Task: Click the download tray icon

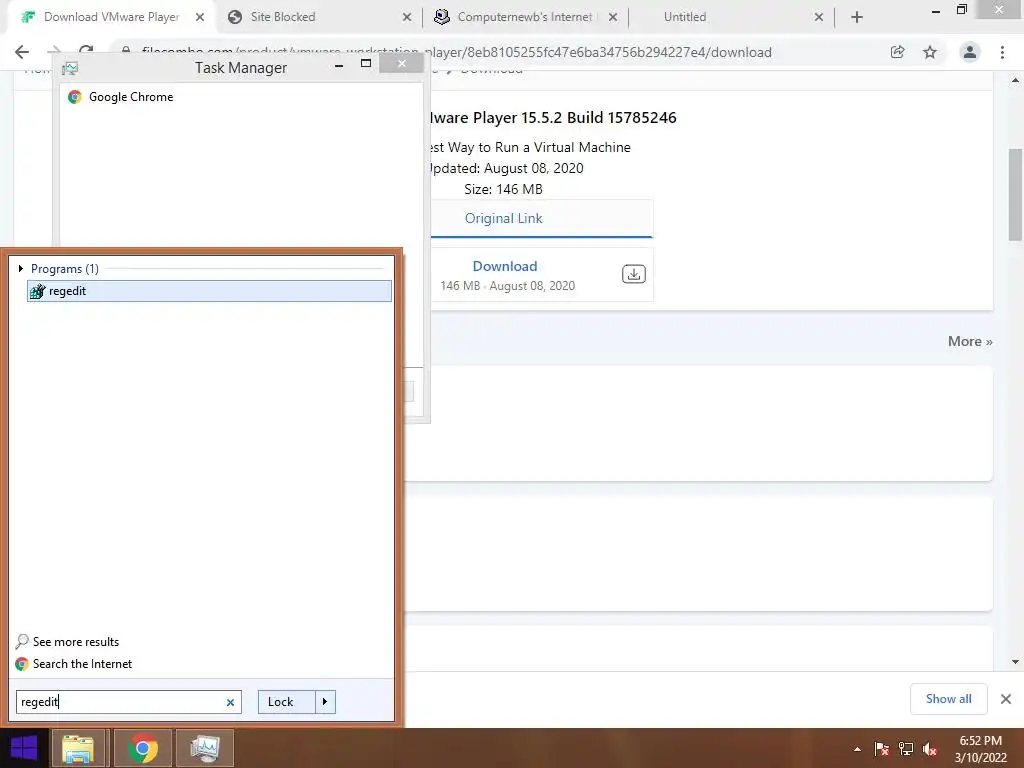Action: point(633,274)
